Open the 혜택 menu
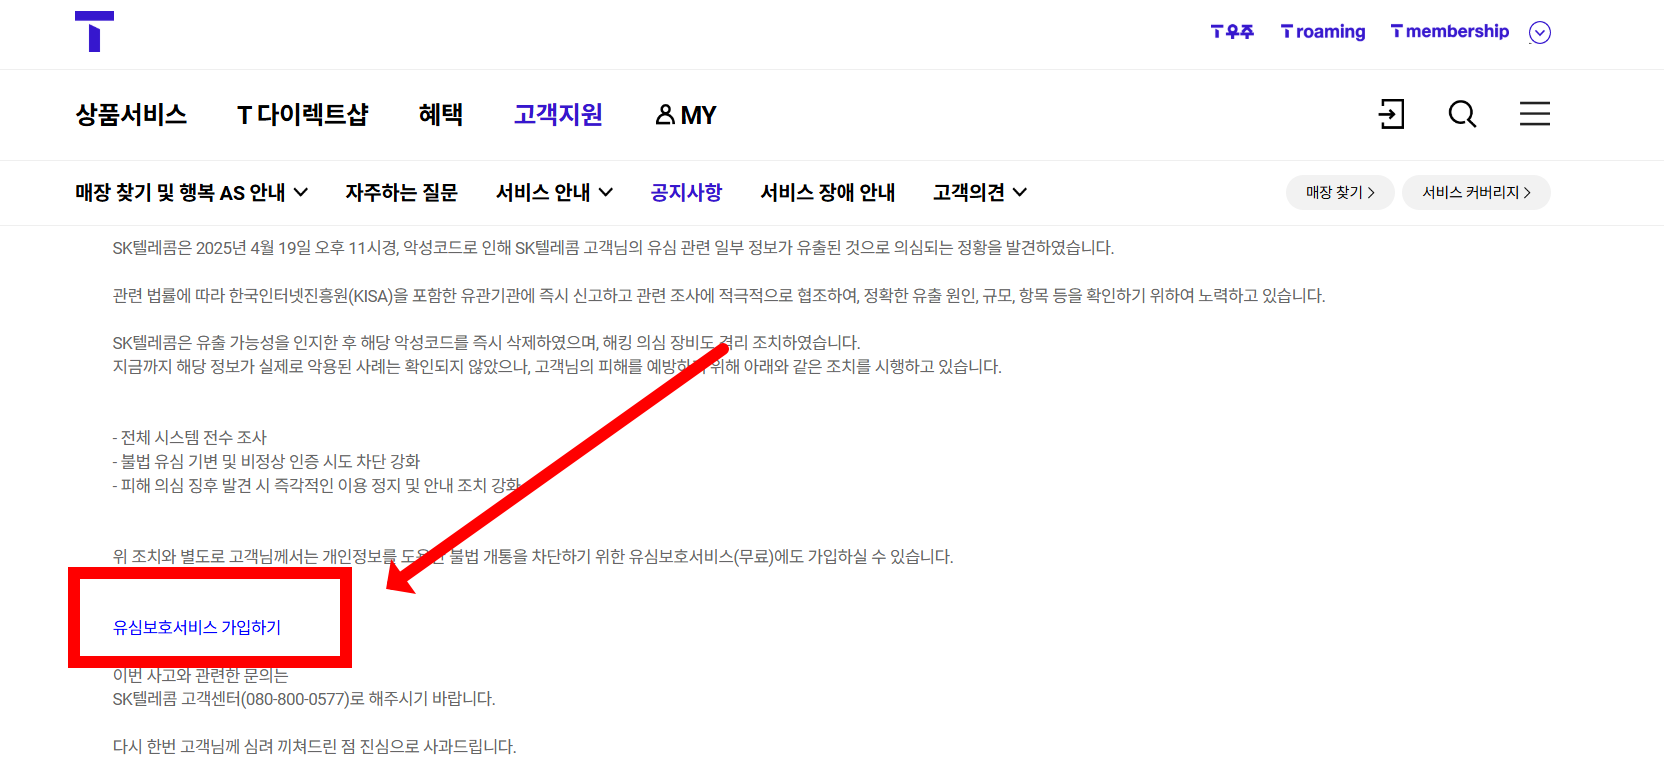The height and width of the screenshot is (778, 1664). 441,115
